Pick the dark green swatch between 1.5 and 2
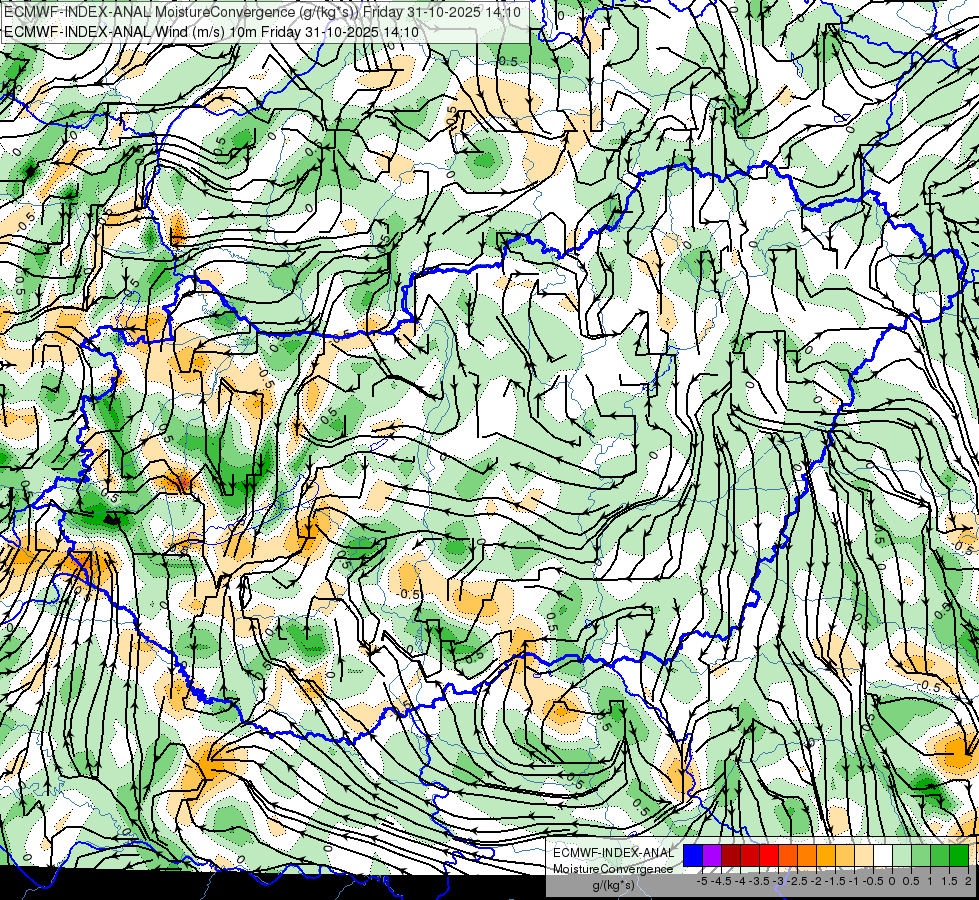 pyautogui.click(x=958, y=856)
